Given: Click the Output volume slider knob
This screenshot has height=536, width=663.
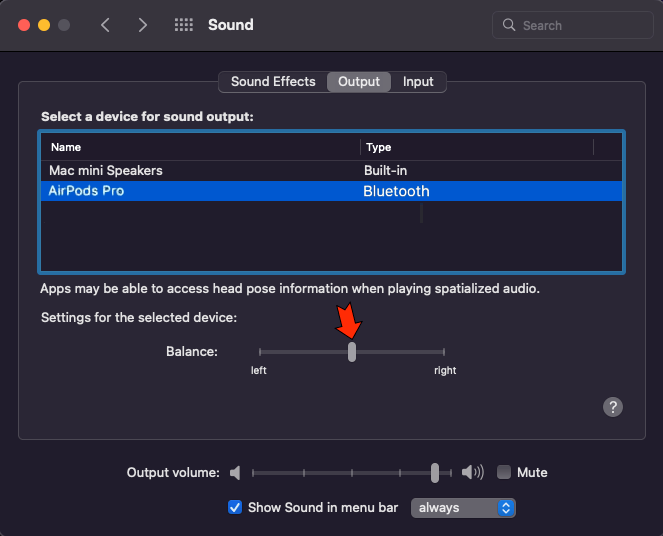Looking at the screenshot, I should coord(435,473).
